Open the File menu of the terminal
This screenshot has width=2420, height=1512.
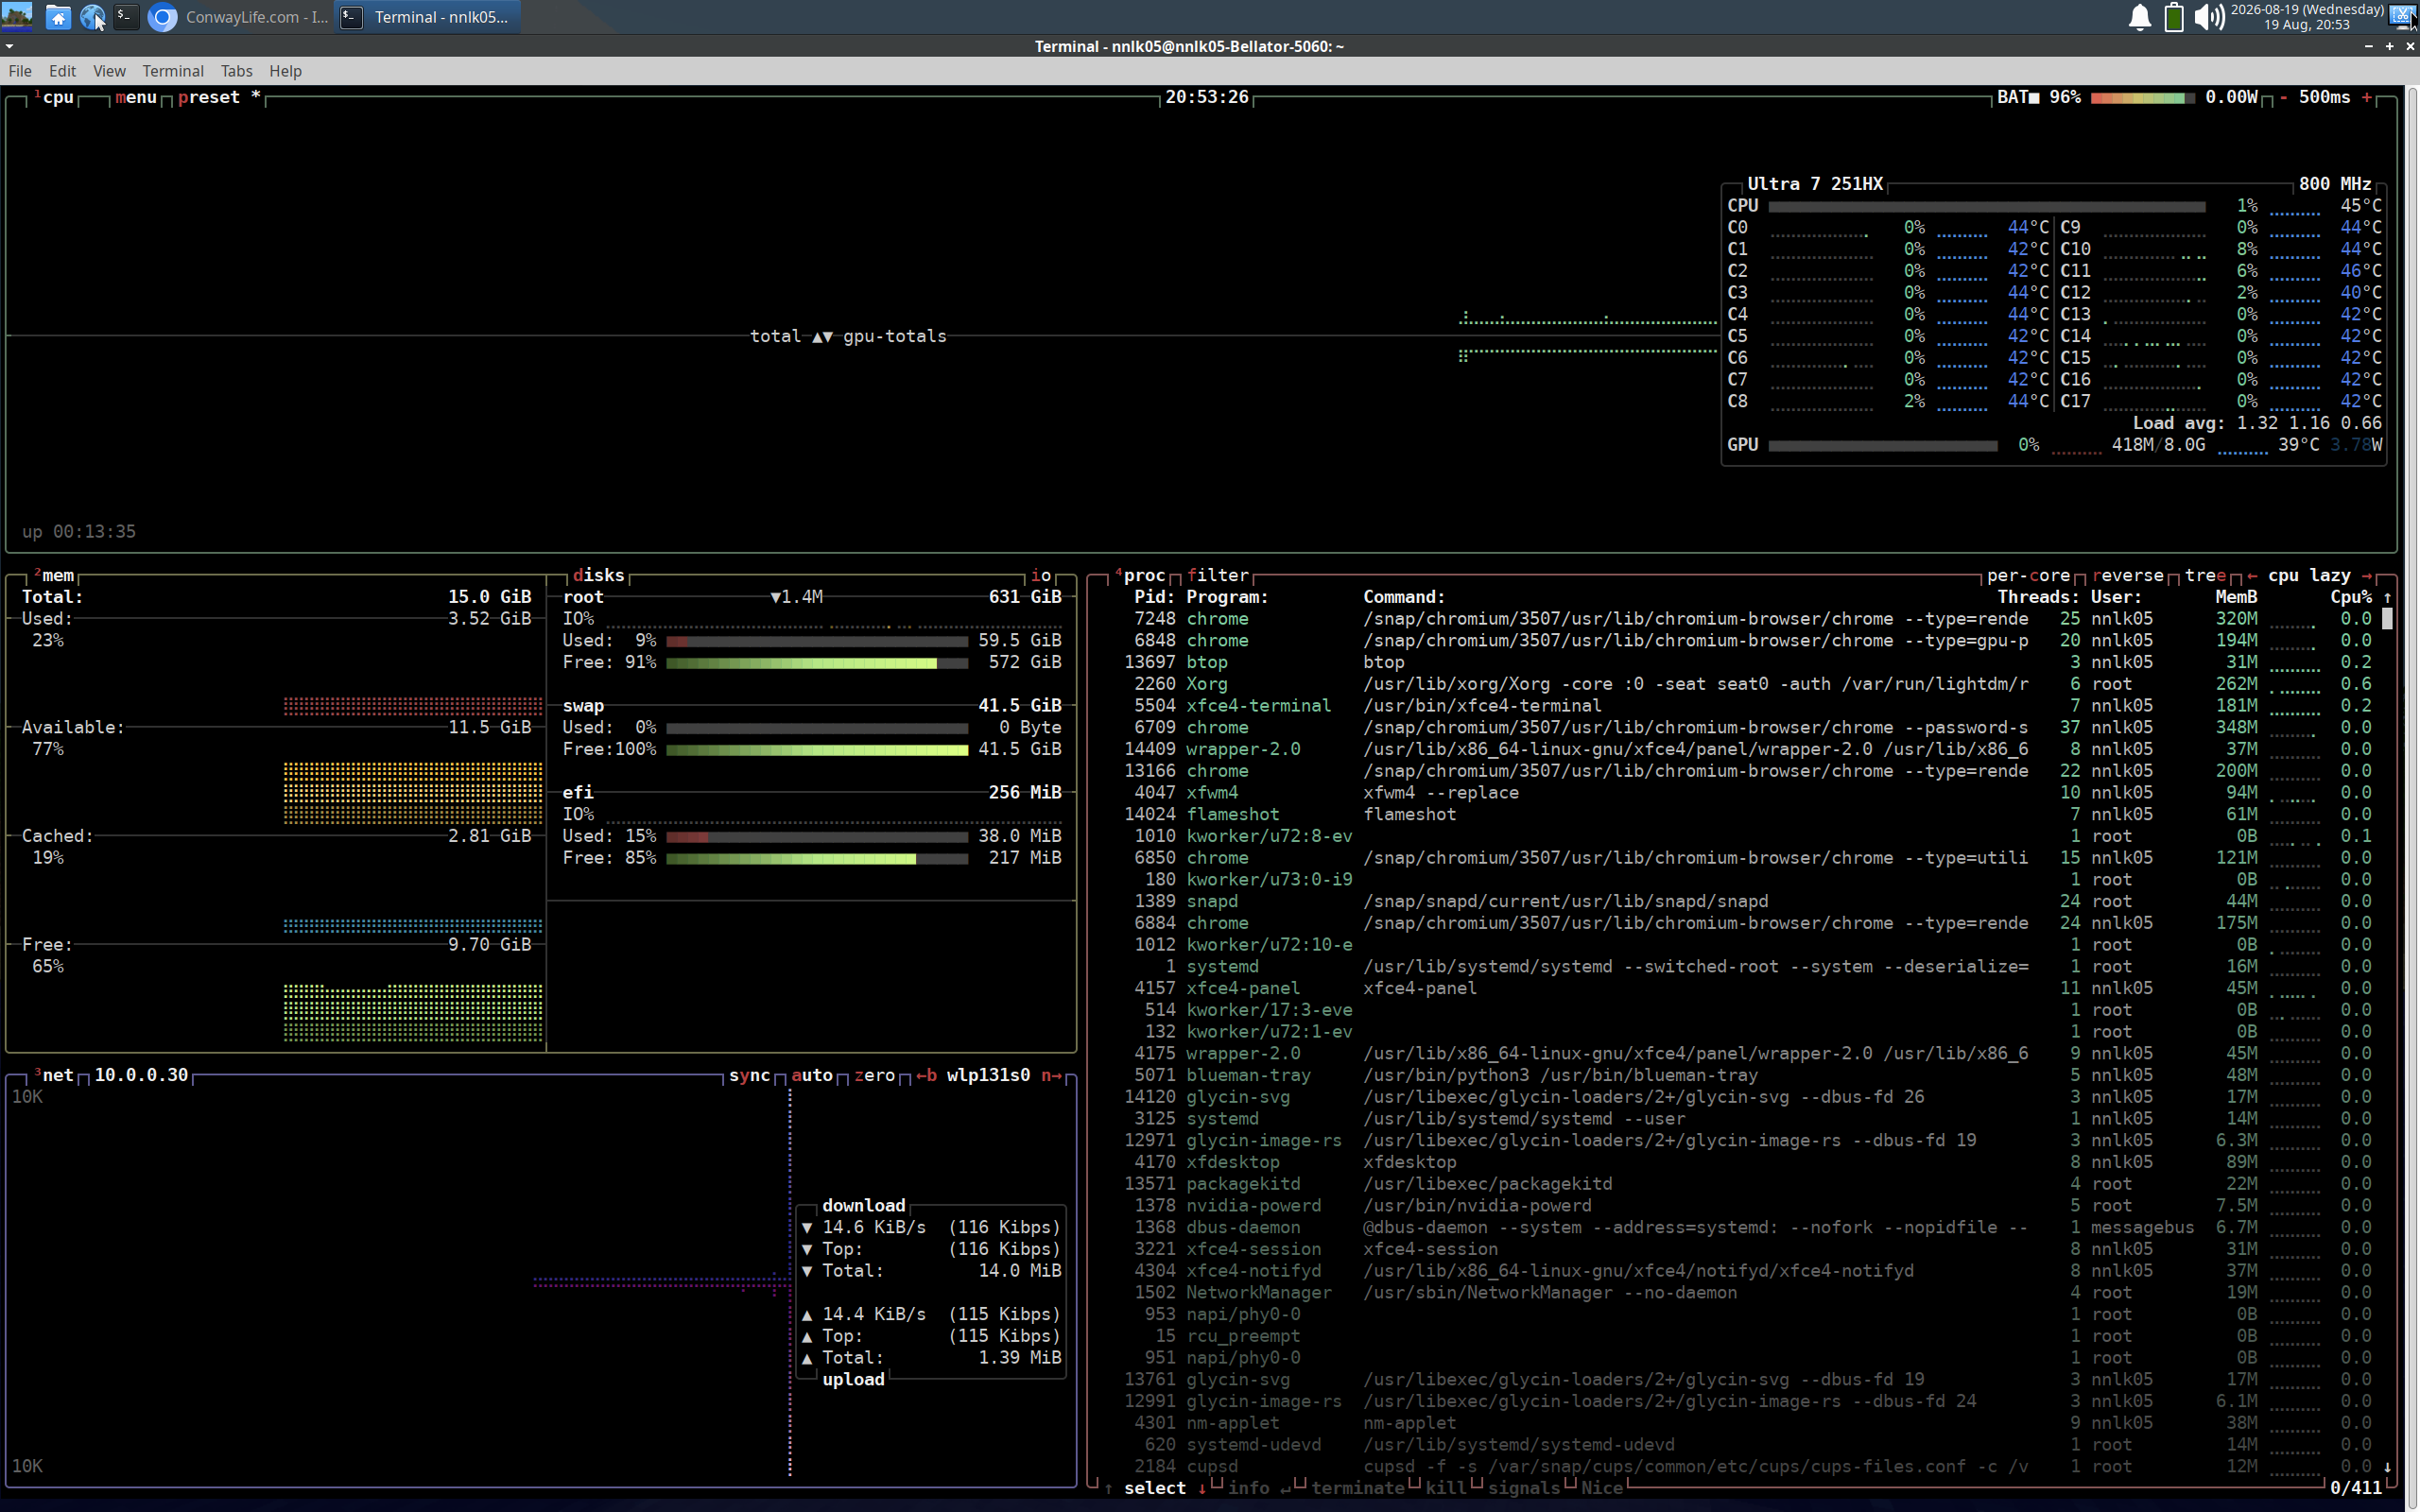point(20,71)
